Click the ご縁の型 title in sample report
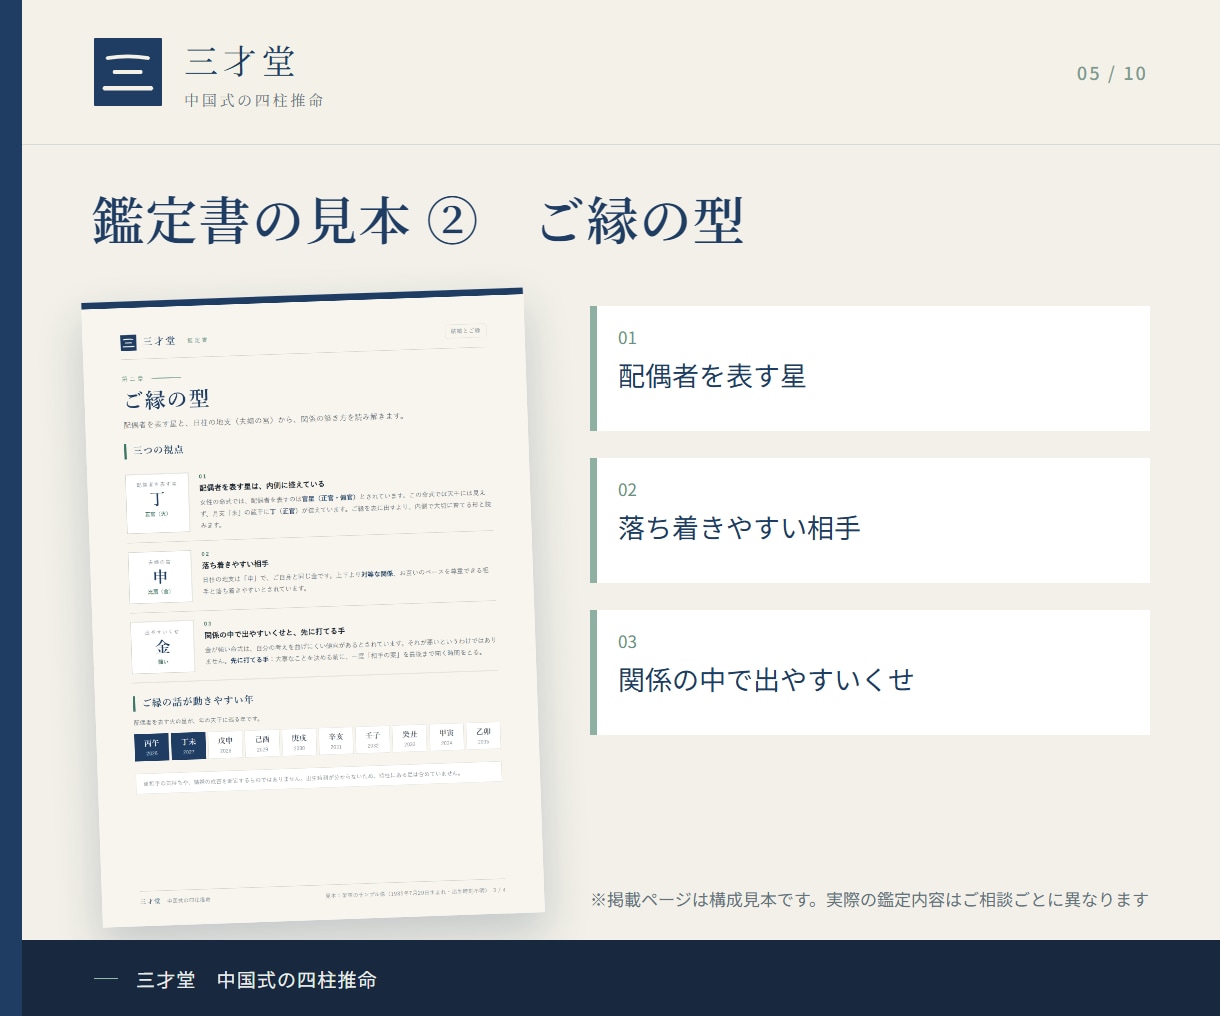This screenshot has height=1016, width=1220. (167, 399)
